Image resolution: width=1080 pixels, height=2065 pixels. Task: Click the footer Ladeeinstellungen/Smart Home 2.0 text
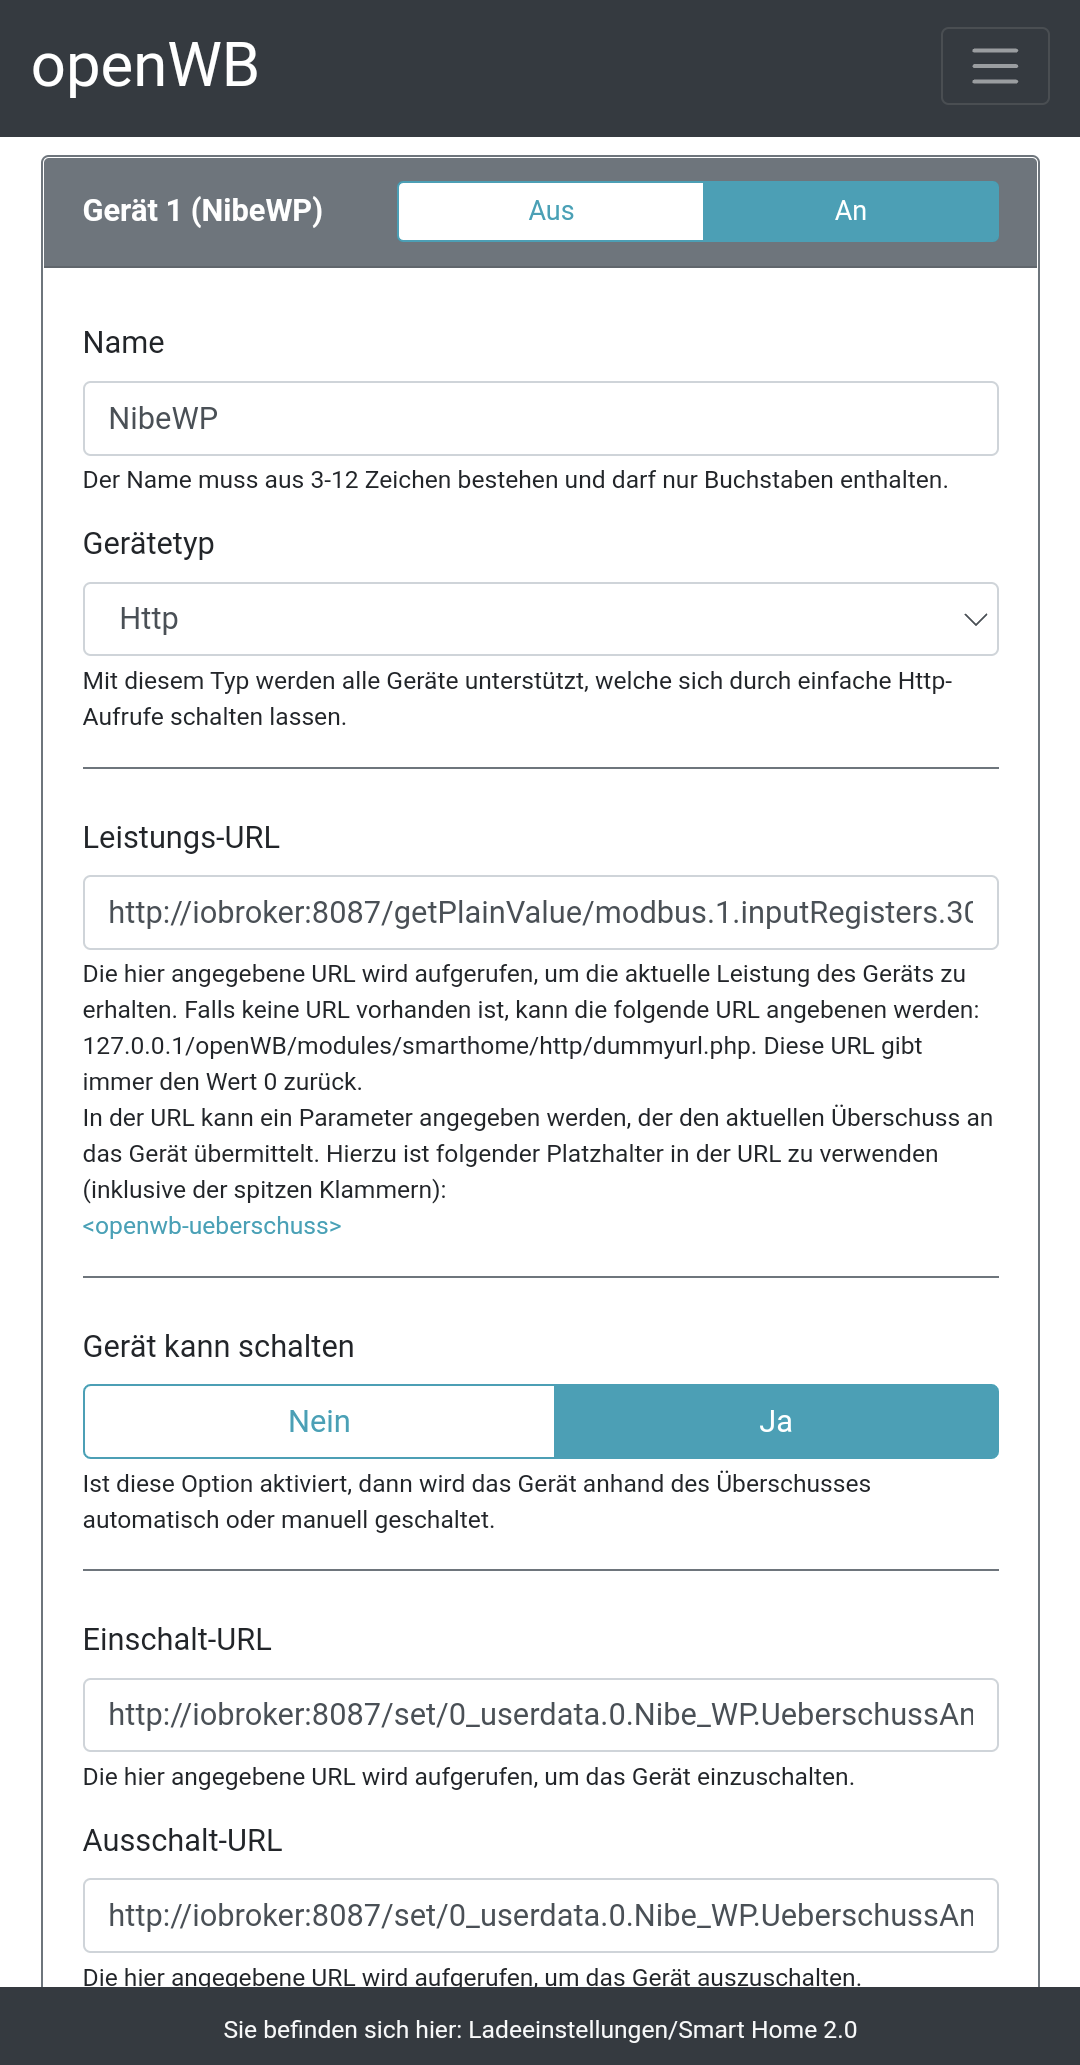coord(662,2029)
